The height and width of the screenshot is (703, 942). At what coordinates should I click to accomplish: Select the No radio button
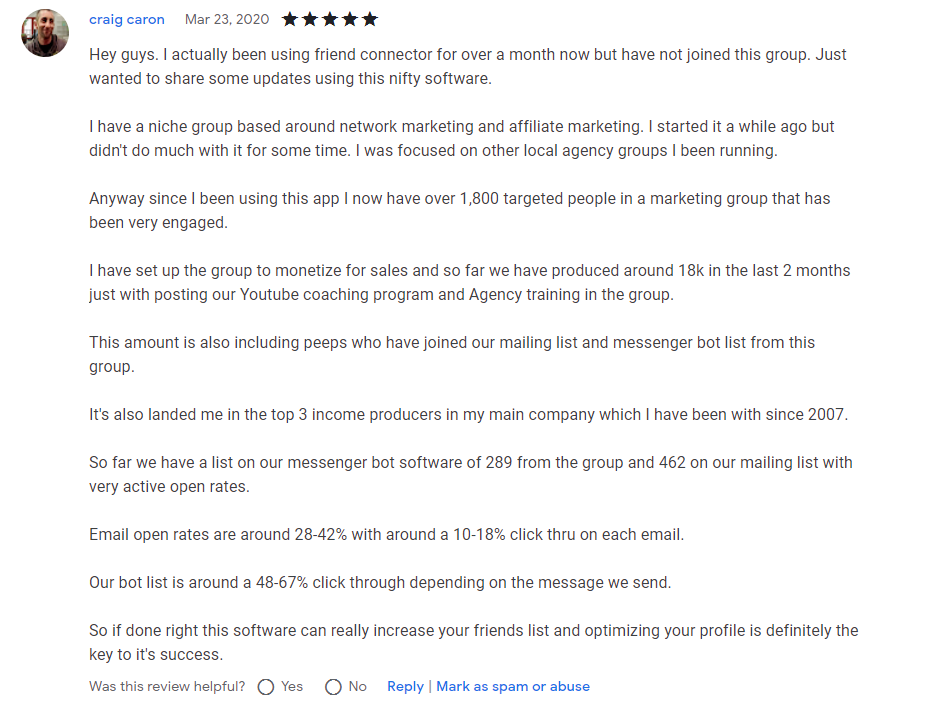(334, 687)
